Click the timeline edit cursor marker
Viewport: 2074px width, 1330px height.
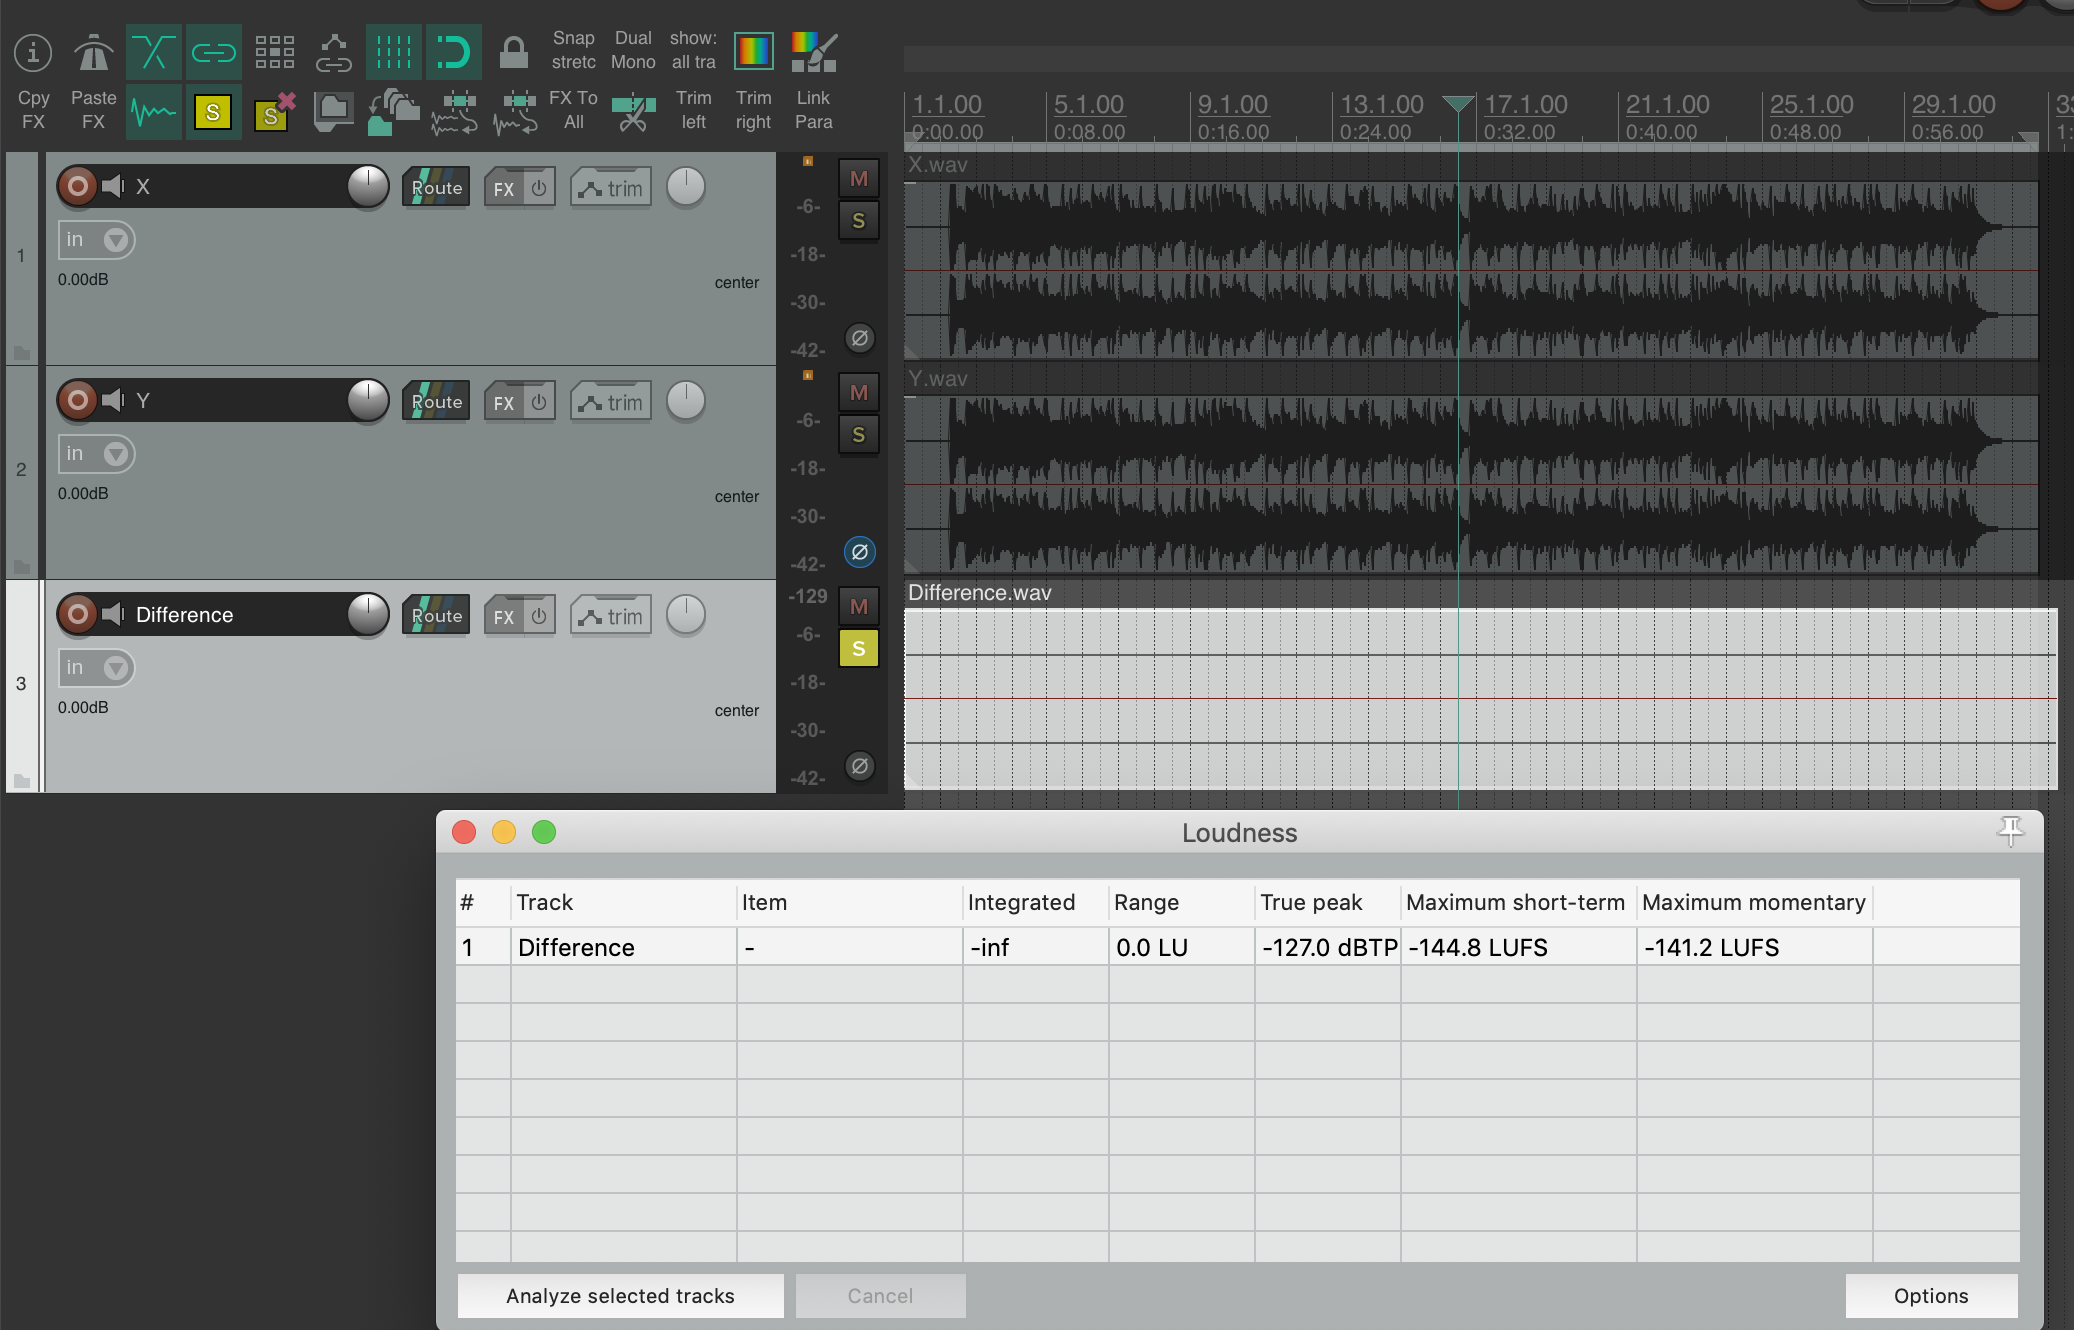point(1458,103)
